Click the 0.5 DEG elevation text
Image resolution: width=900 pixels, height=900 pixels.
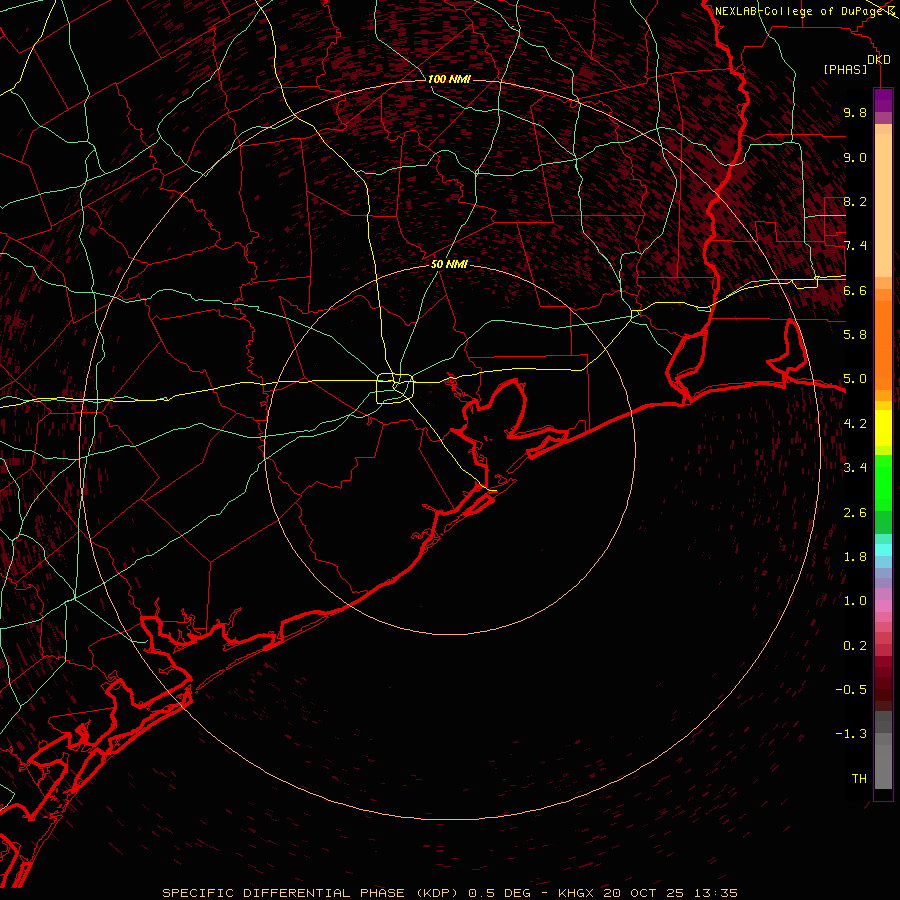coord(499,893)
